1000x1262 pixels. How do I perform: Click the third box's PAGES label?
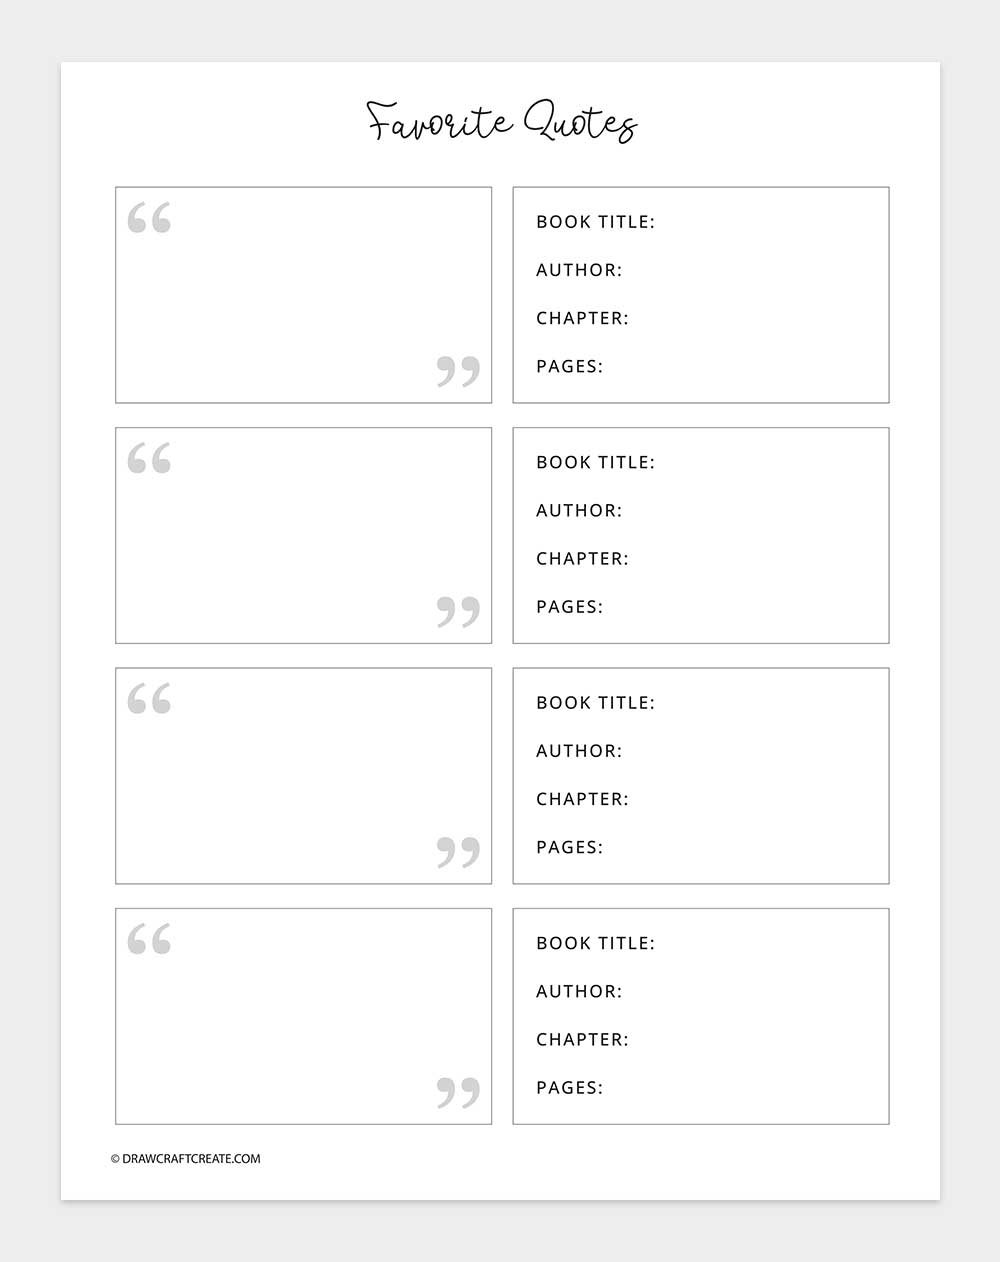click(570, 847)
